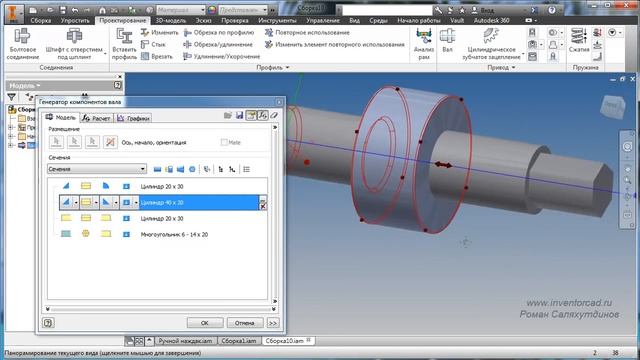640x360 pixels.
Task: Click the help question mark in title bar
Action: coord(552,10)
